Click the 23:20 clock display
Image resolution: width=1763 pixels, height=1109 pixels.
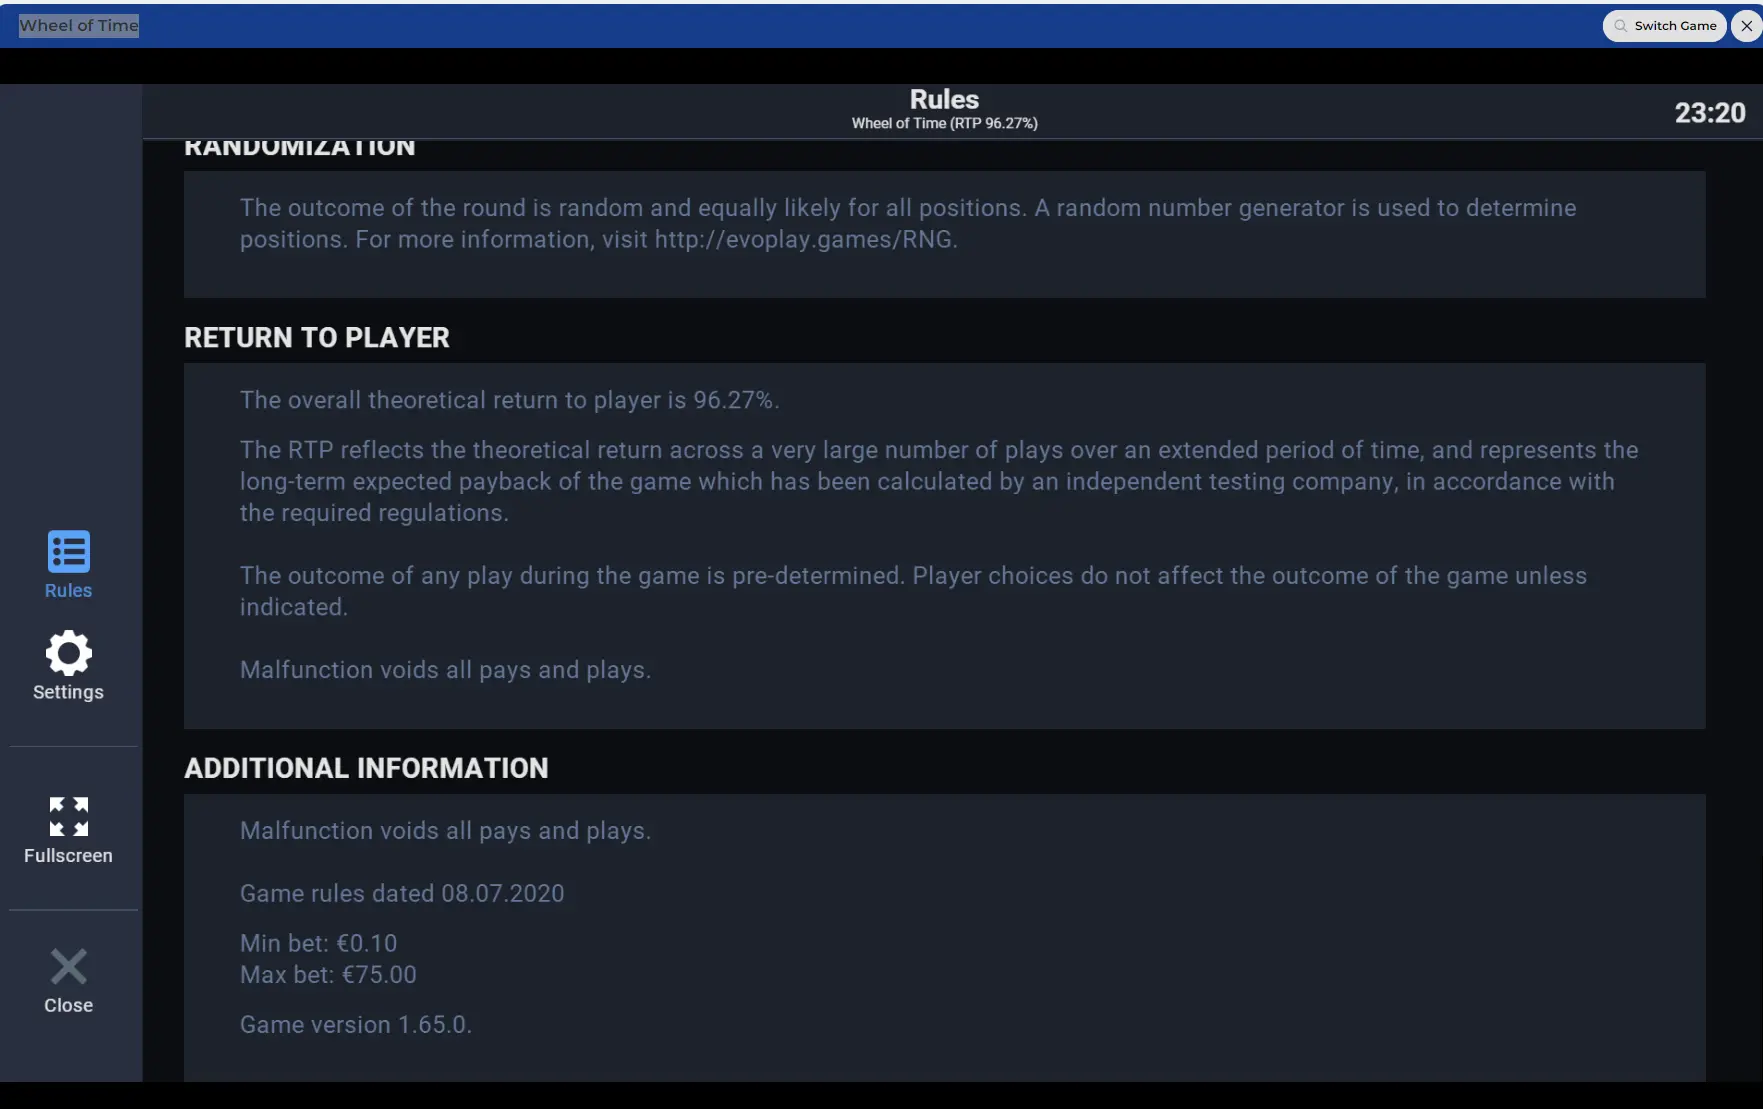[1710, 113]
